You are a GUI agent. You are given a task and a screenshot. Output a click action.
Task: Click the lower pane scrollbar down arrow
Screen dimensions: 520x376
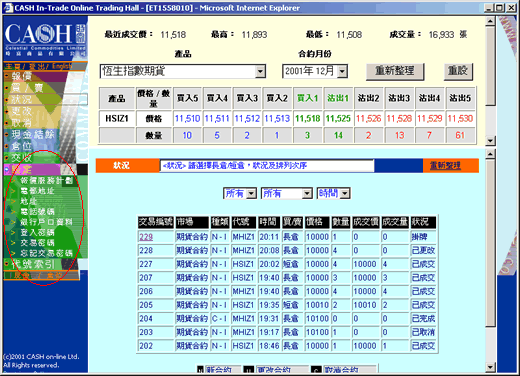pyautogui.click(x=490, y=368)
